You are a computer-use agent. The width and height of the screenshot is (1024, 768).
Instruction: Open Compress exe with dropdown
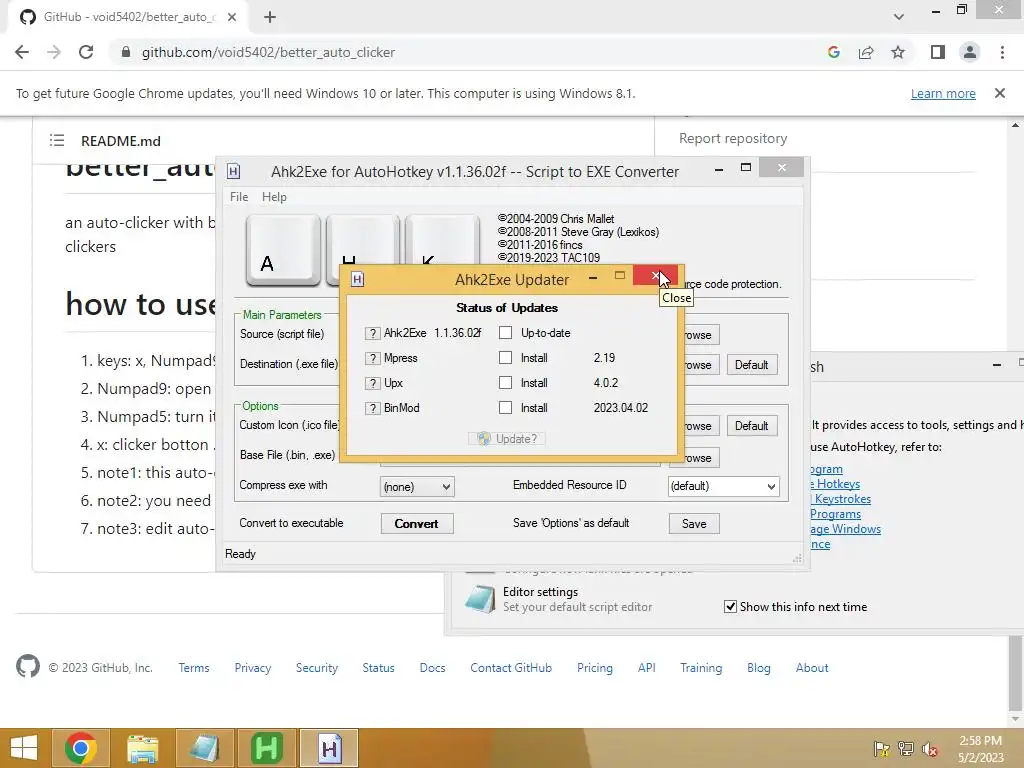417,487
